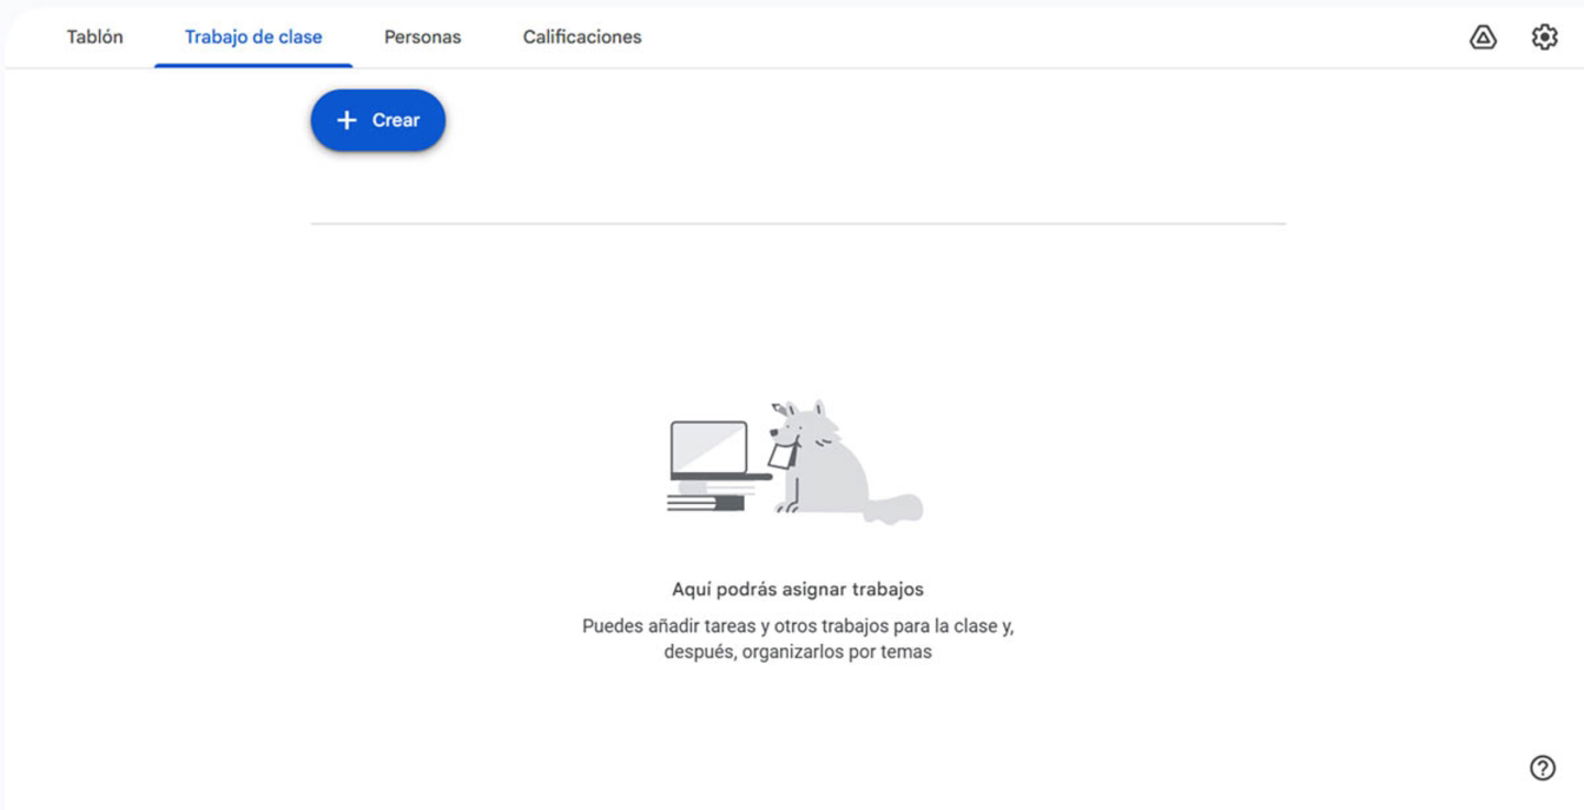Open the class Drive folder icon
This screenshot has height=810, width=1584.
click(1483, 37)
